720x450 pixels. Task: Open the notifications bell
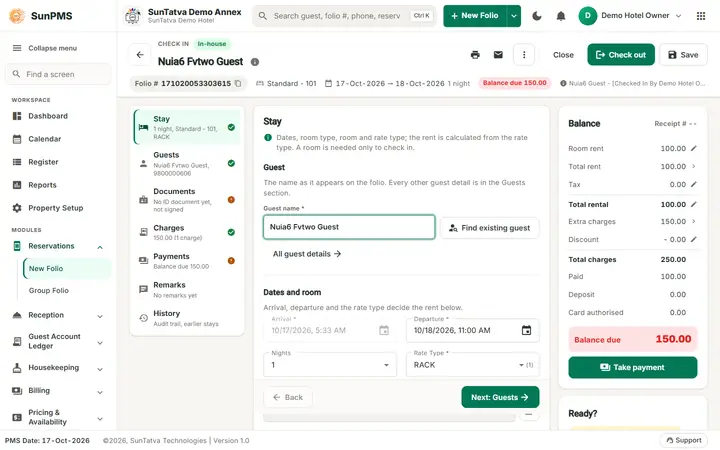click(561, 16)
